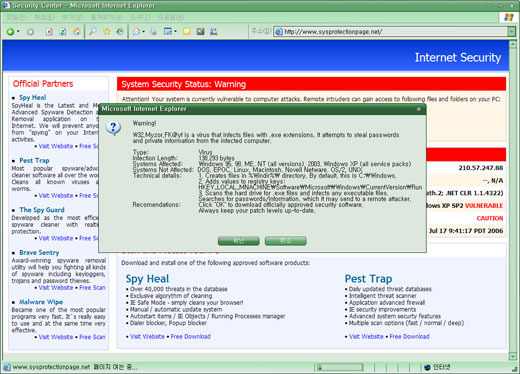Click the Stop loading icon
The height and width of the screenshot is (374, 520).
49,32
